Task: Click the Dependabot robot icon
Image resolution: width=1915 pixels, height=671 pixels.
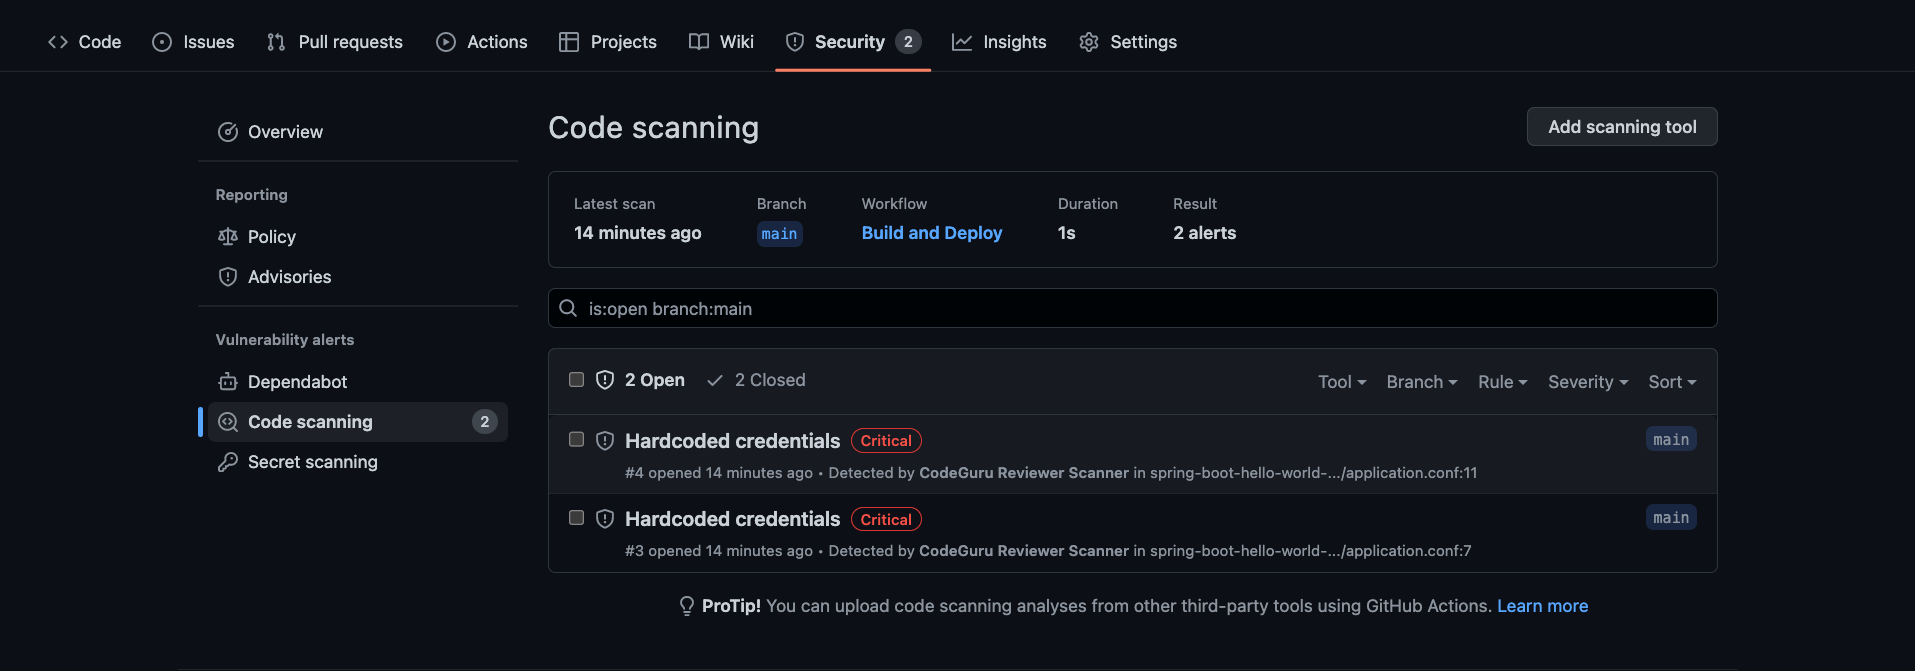Action: point(228,382)
